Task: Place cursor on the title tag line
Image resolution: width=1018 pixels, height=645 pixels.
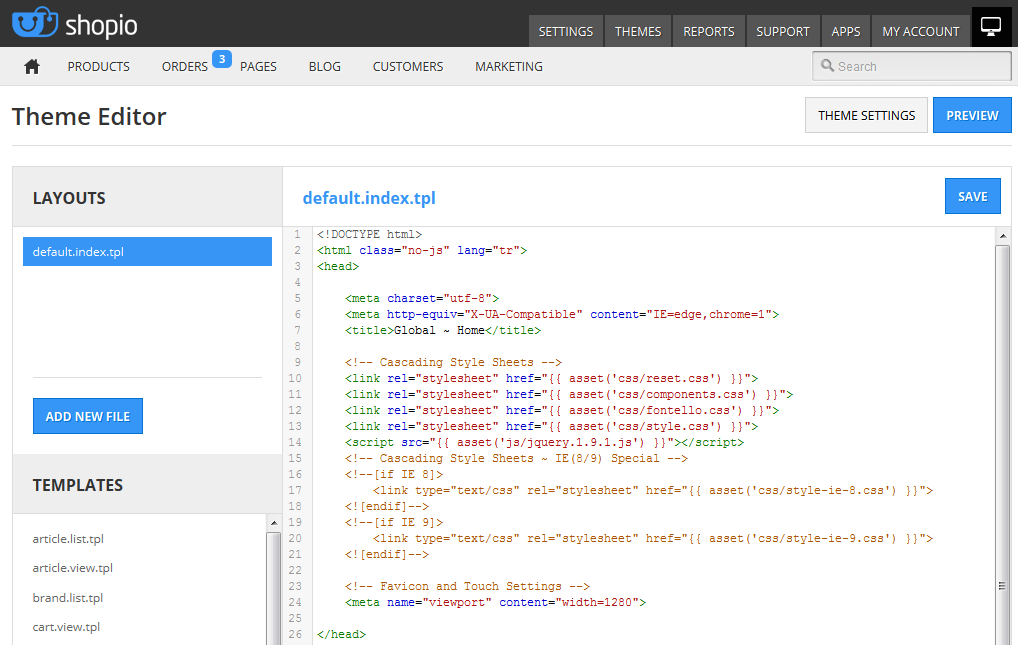Action: (443, 331)
